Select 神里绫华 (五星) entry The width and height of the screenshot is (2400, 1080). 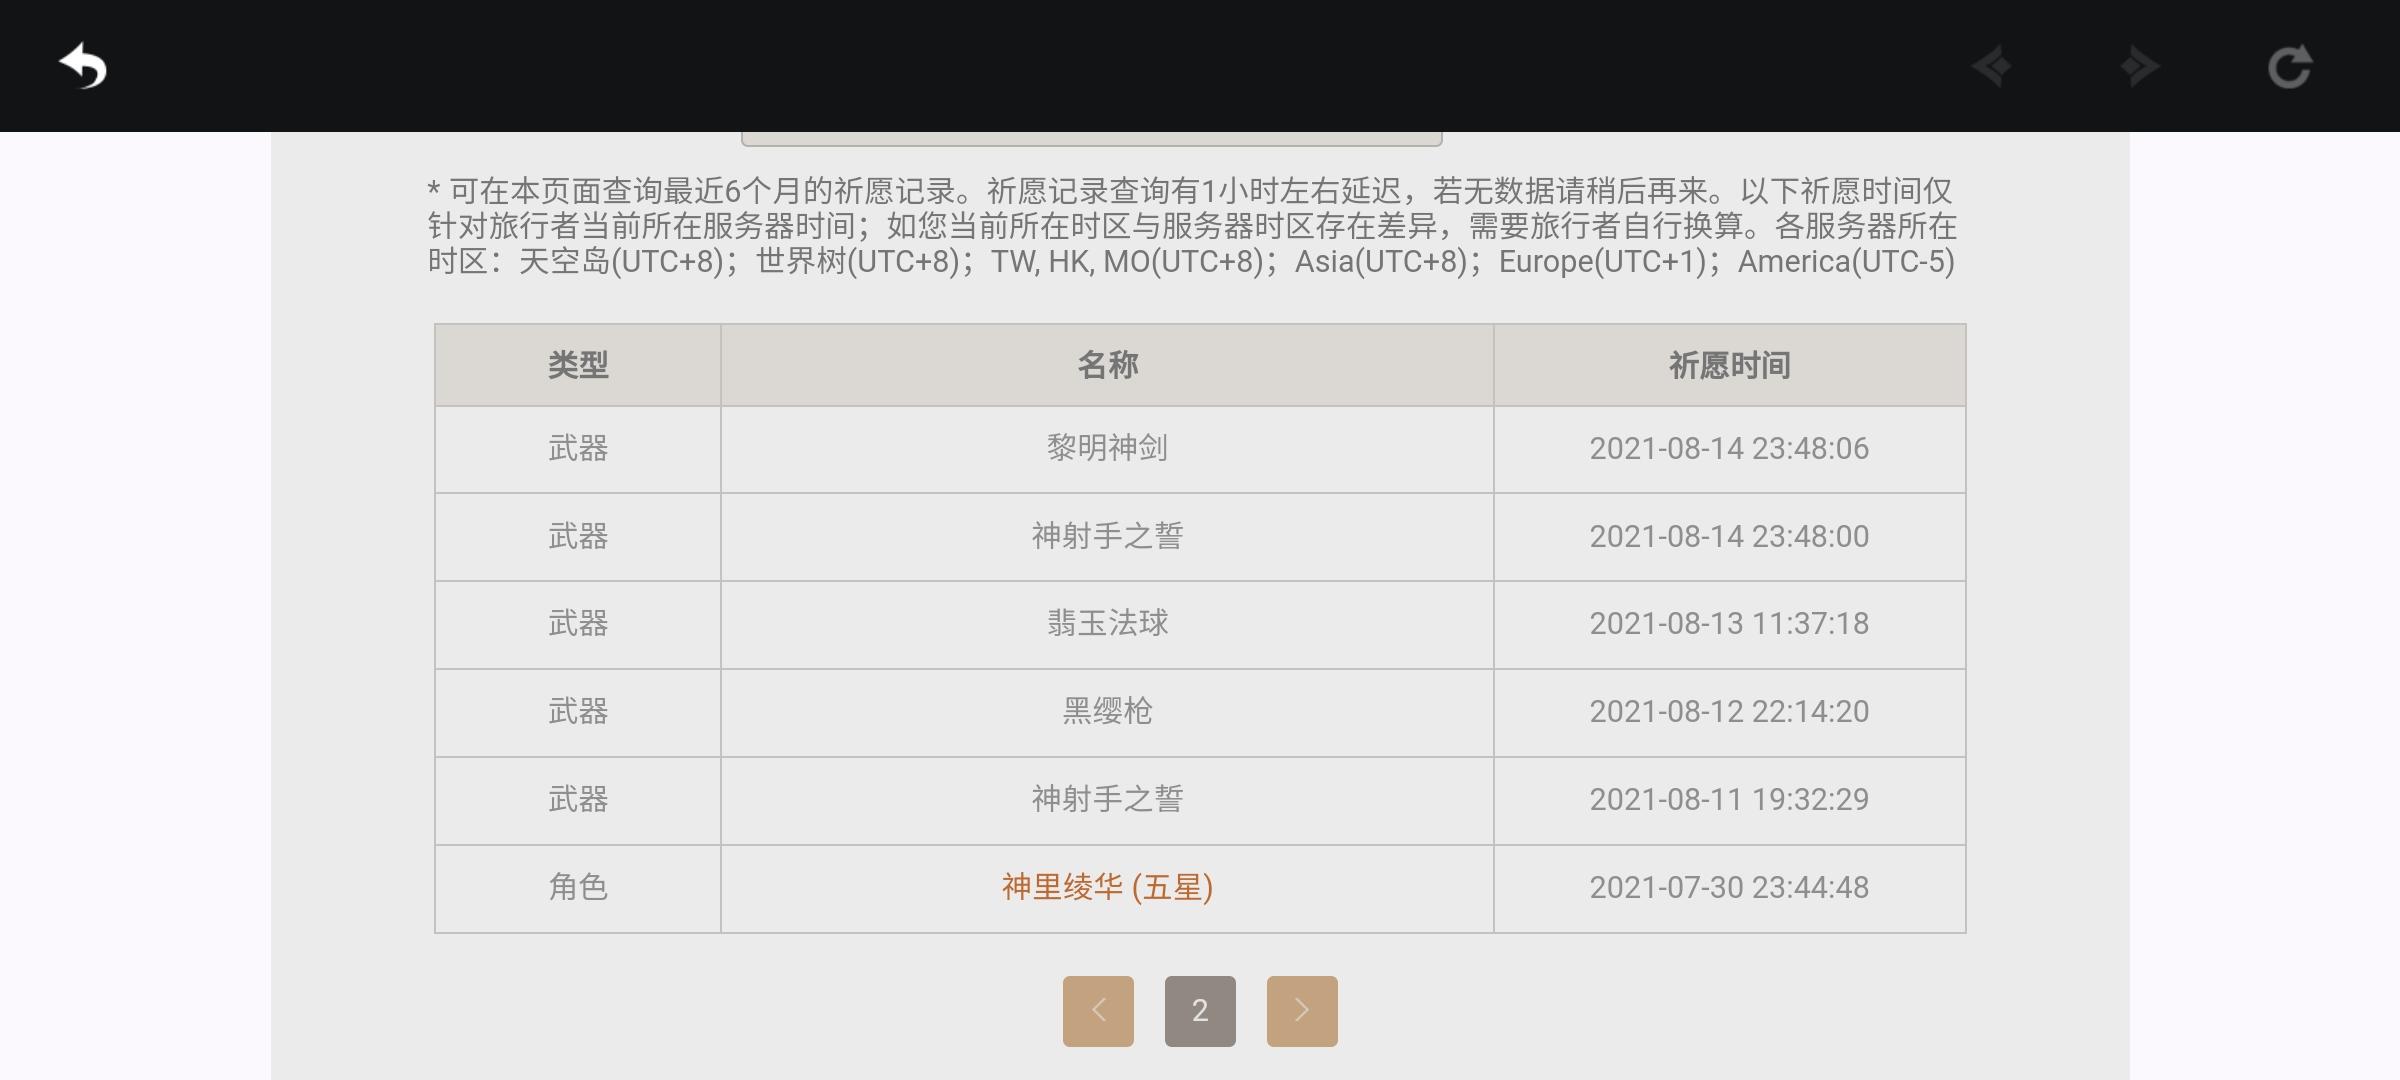(1107, 887)
